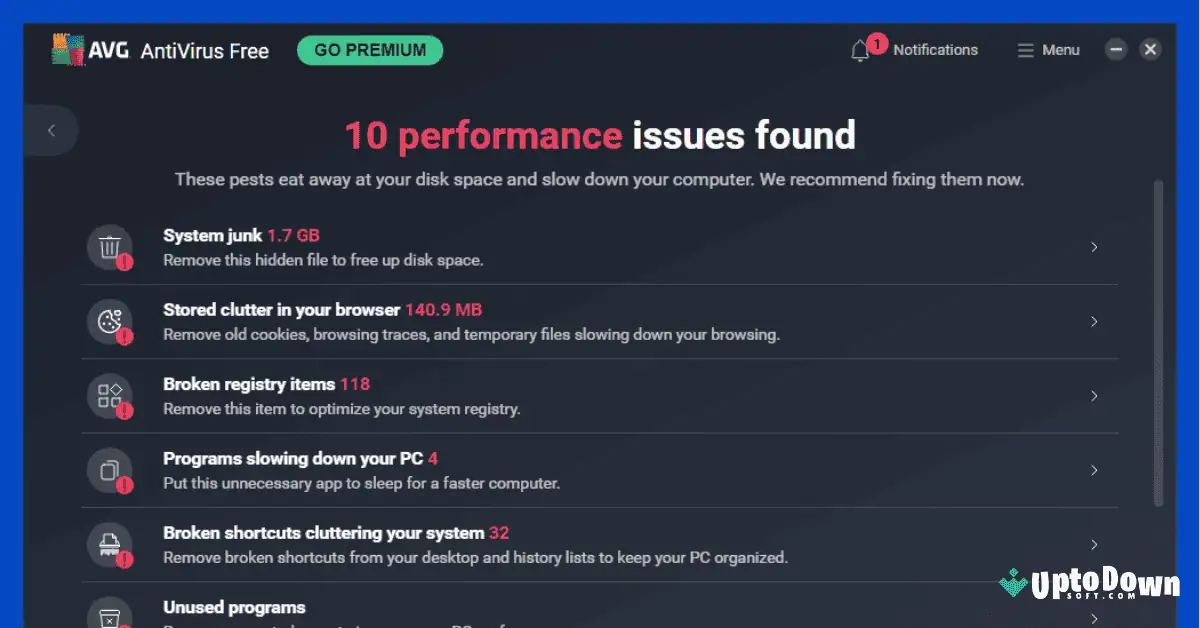Go back using the left arrow

coord(51,131)
